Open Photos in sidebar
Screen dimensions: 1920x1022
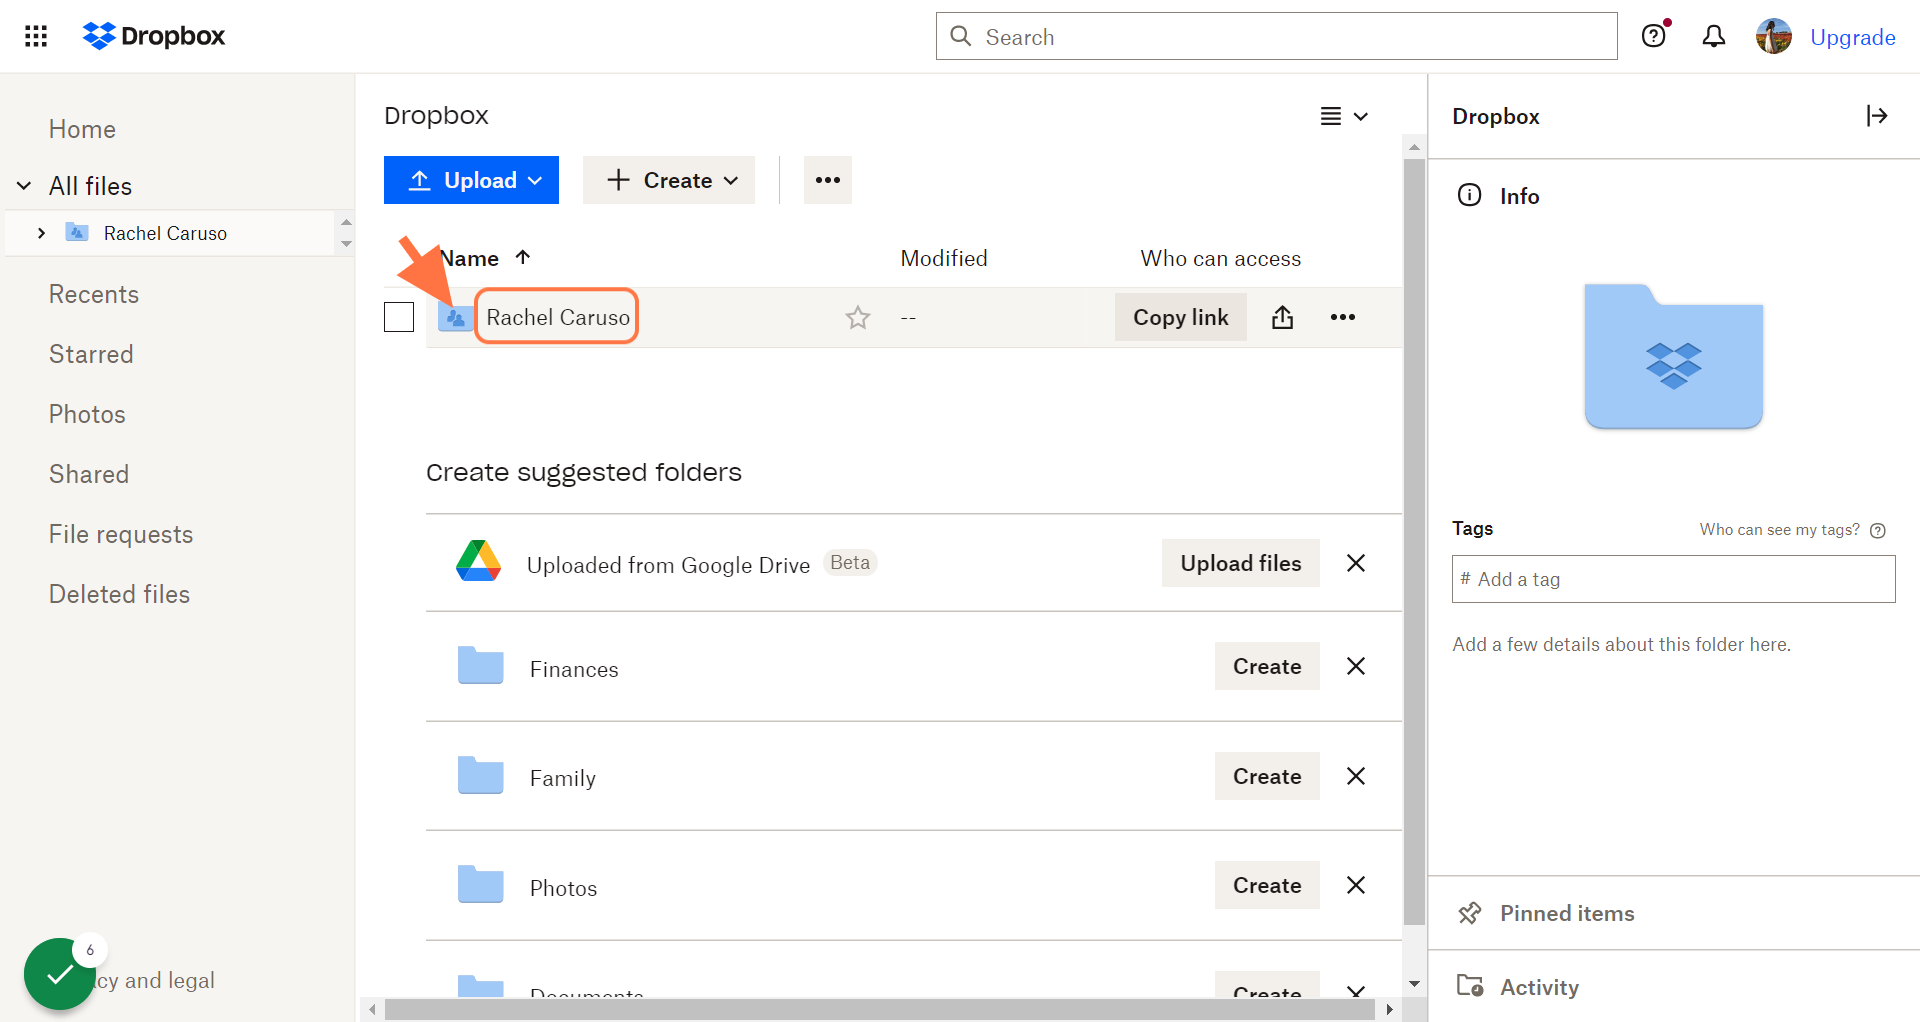pos(87,414)
